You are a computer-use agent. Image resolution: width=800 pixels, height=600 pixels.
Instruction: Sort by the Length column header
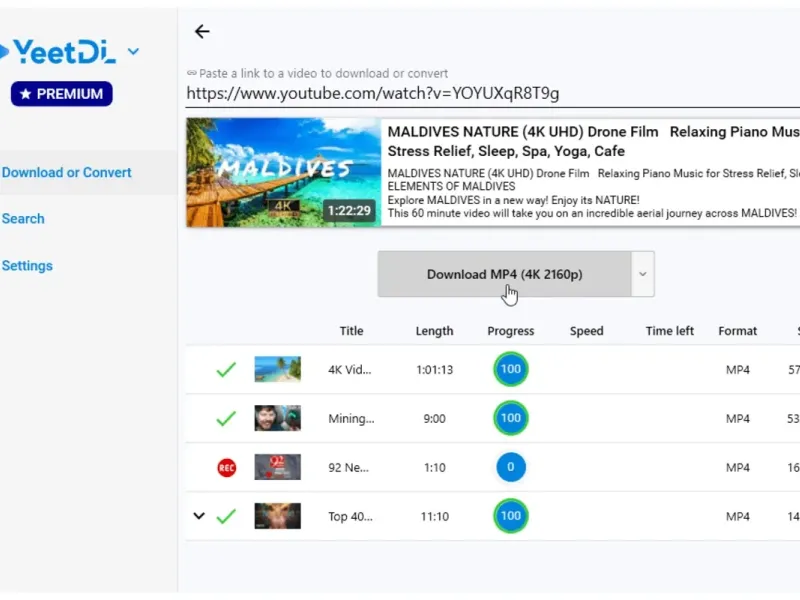[434, 331]
